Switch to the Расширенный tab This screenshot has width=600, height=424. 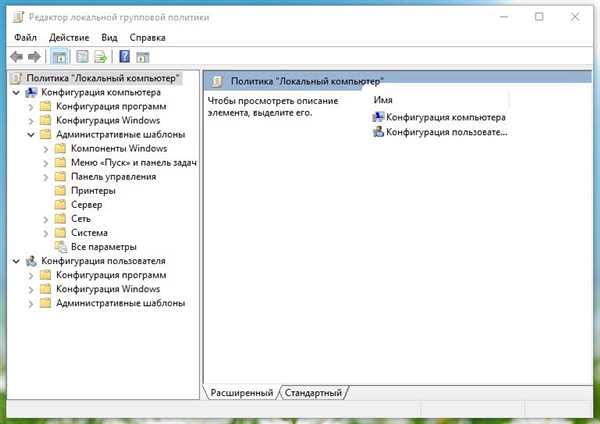241,393
